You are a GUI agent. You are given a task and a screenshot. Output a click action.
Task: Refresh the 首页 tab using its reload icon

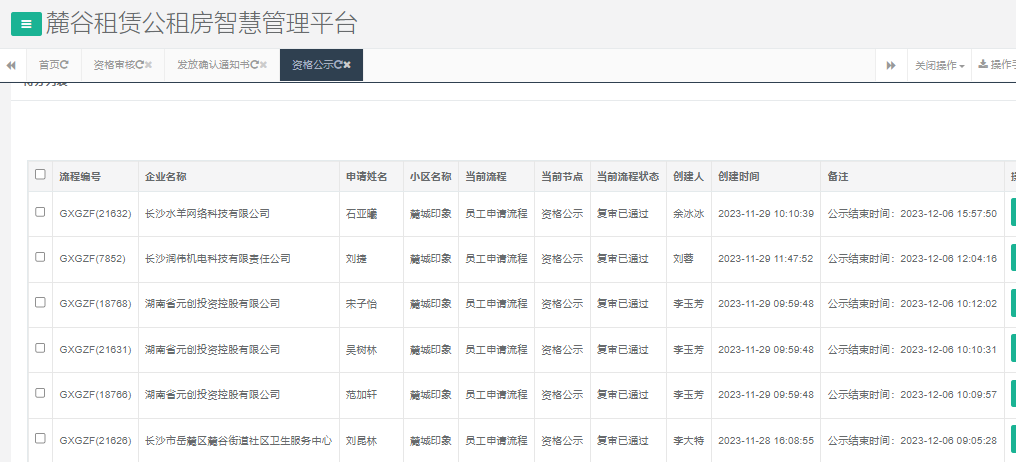pyautogui.click(x=65, y=65)
